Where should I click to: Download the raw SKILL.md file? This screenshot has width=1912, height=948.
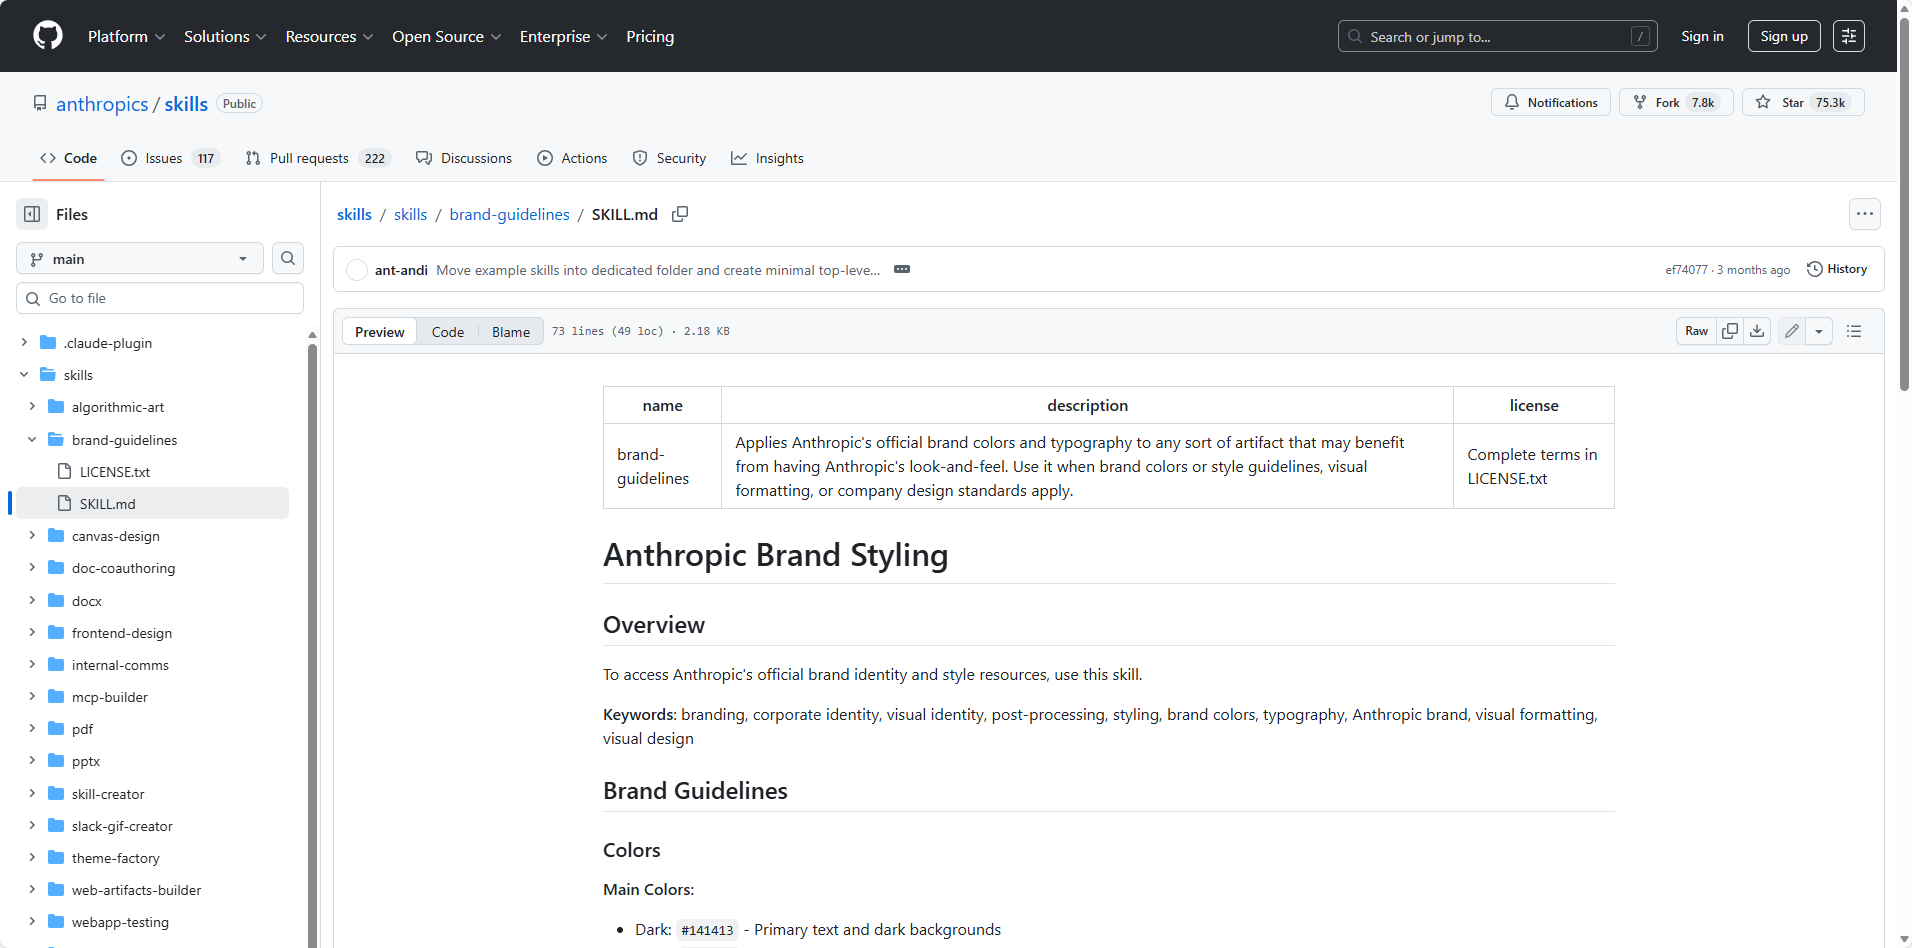point(1757,331)
